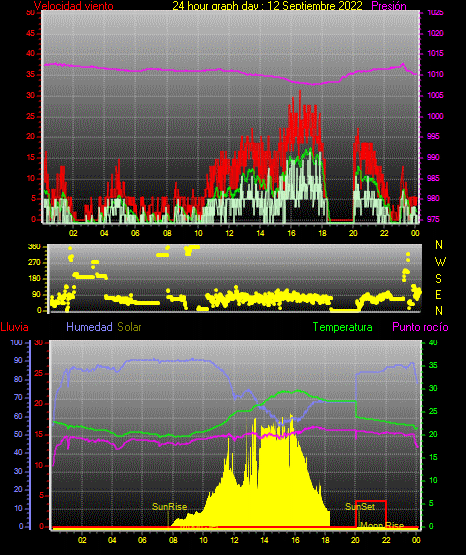Click the 'Lluvia' legend label
This screenshot has height=555, width=466.
(x=15, y=327)
